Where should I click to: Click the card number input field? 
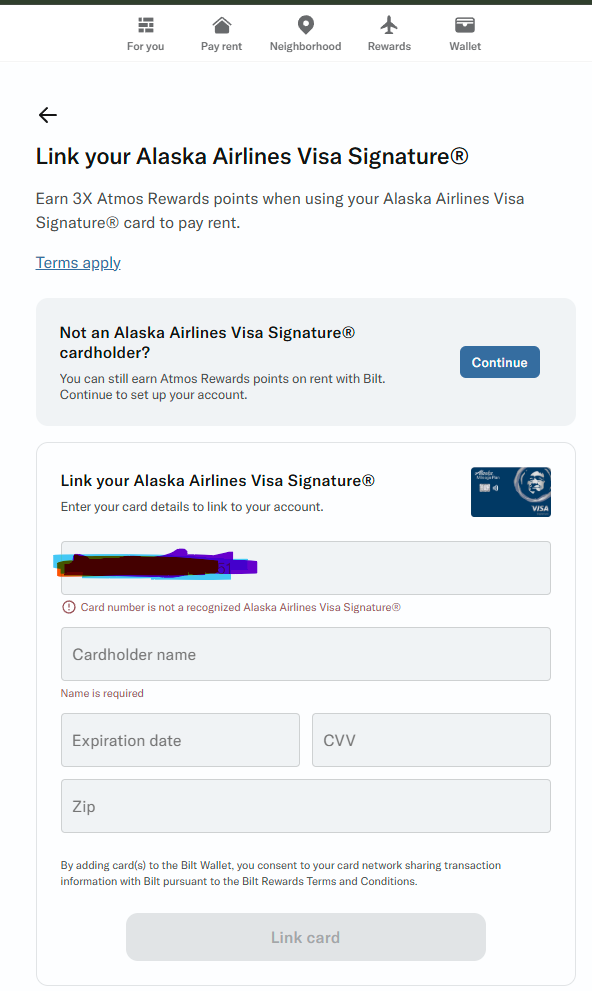pyautogui.click(x=305, y=567)
